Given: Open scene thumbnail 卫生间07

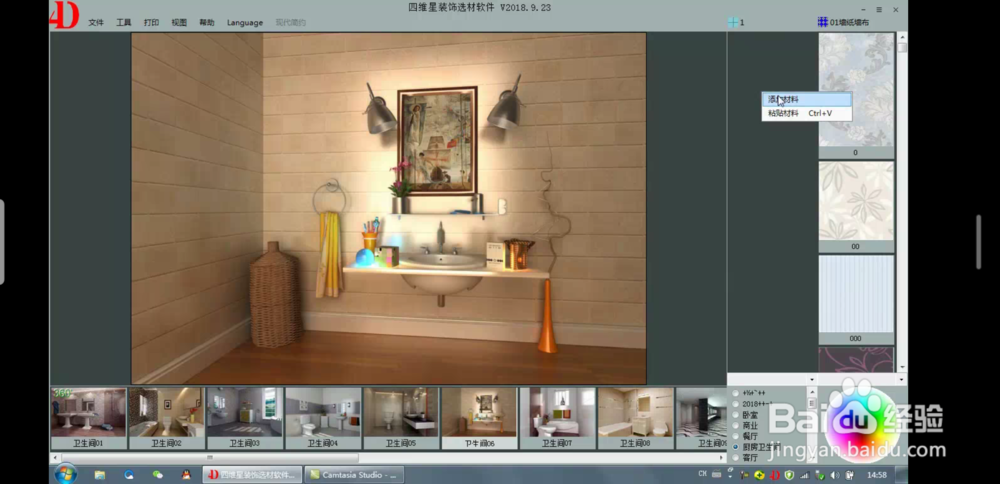Looking at the screenshot, I should (557, 418).
